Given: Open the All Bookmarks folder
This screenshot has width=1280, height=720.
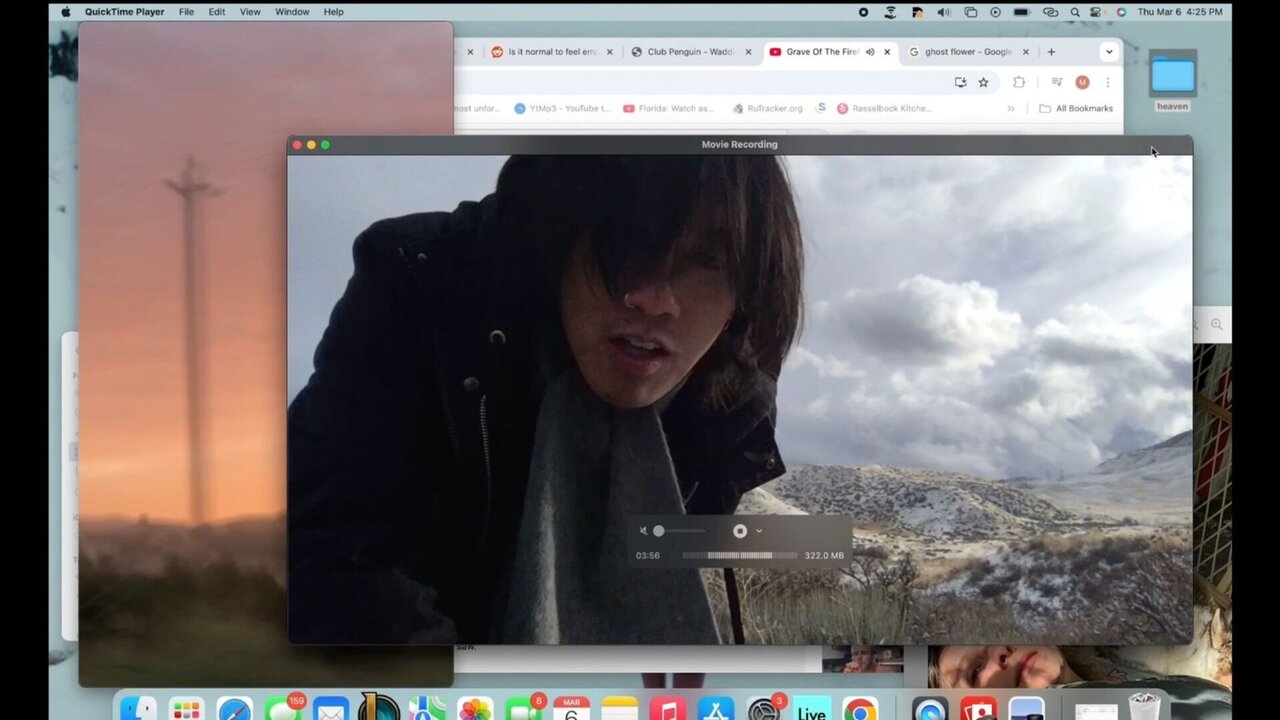Looking at the screenshot, I should pos(1076,108).
